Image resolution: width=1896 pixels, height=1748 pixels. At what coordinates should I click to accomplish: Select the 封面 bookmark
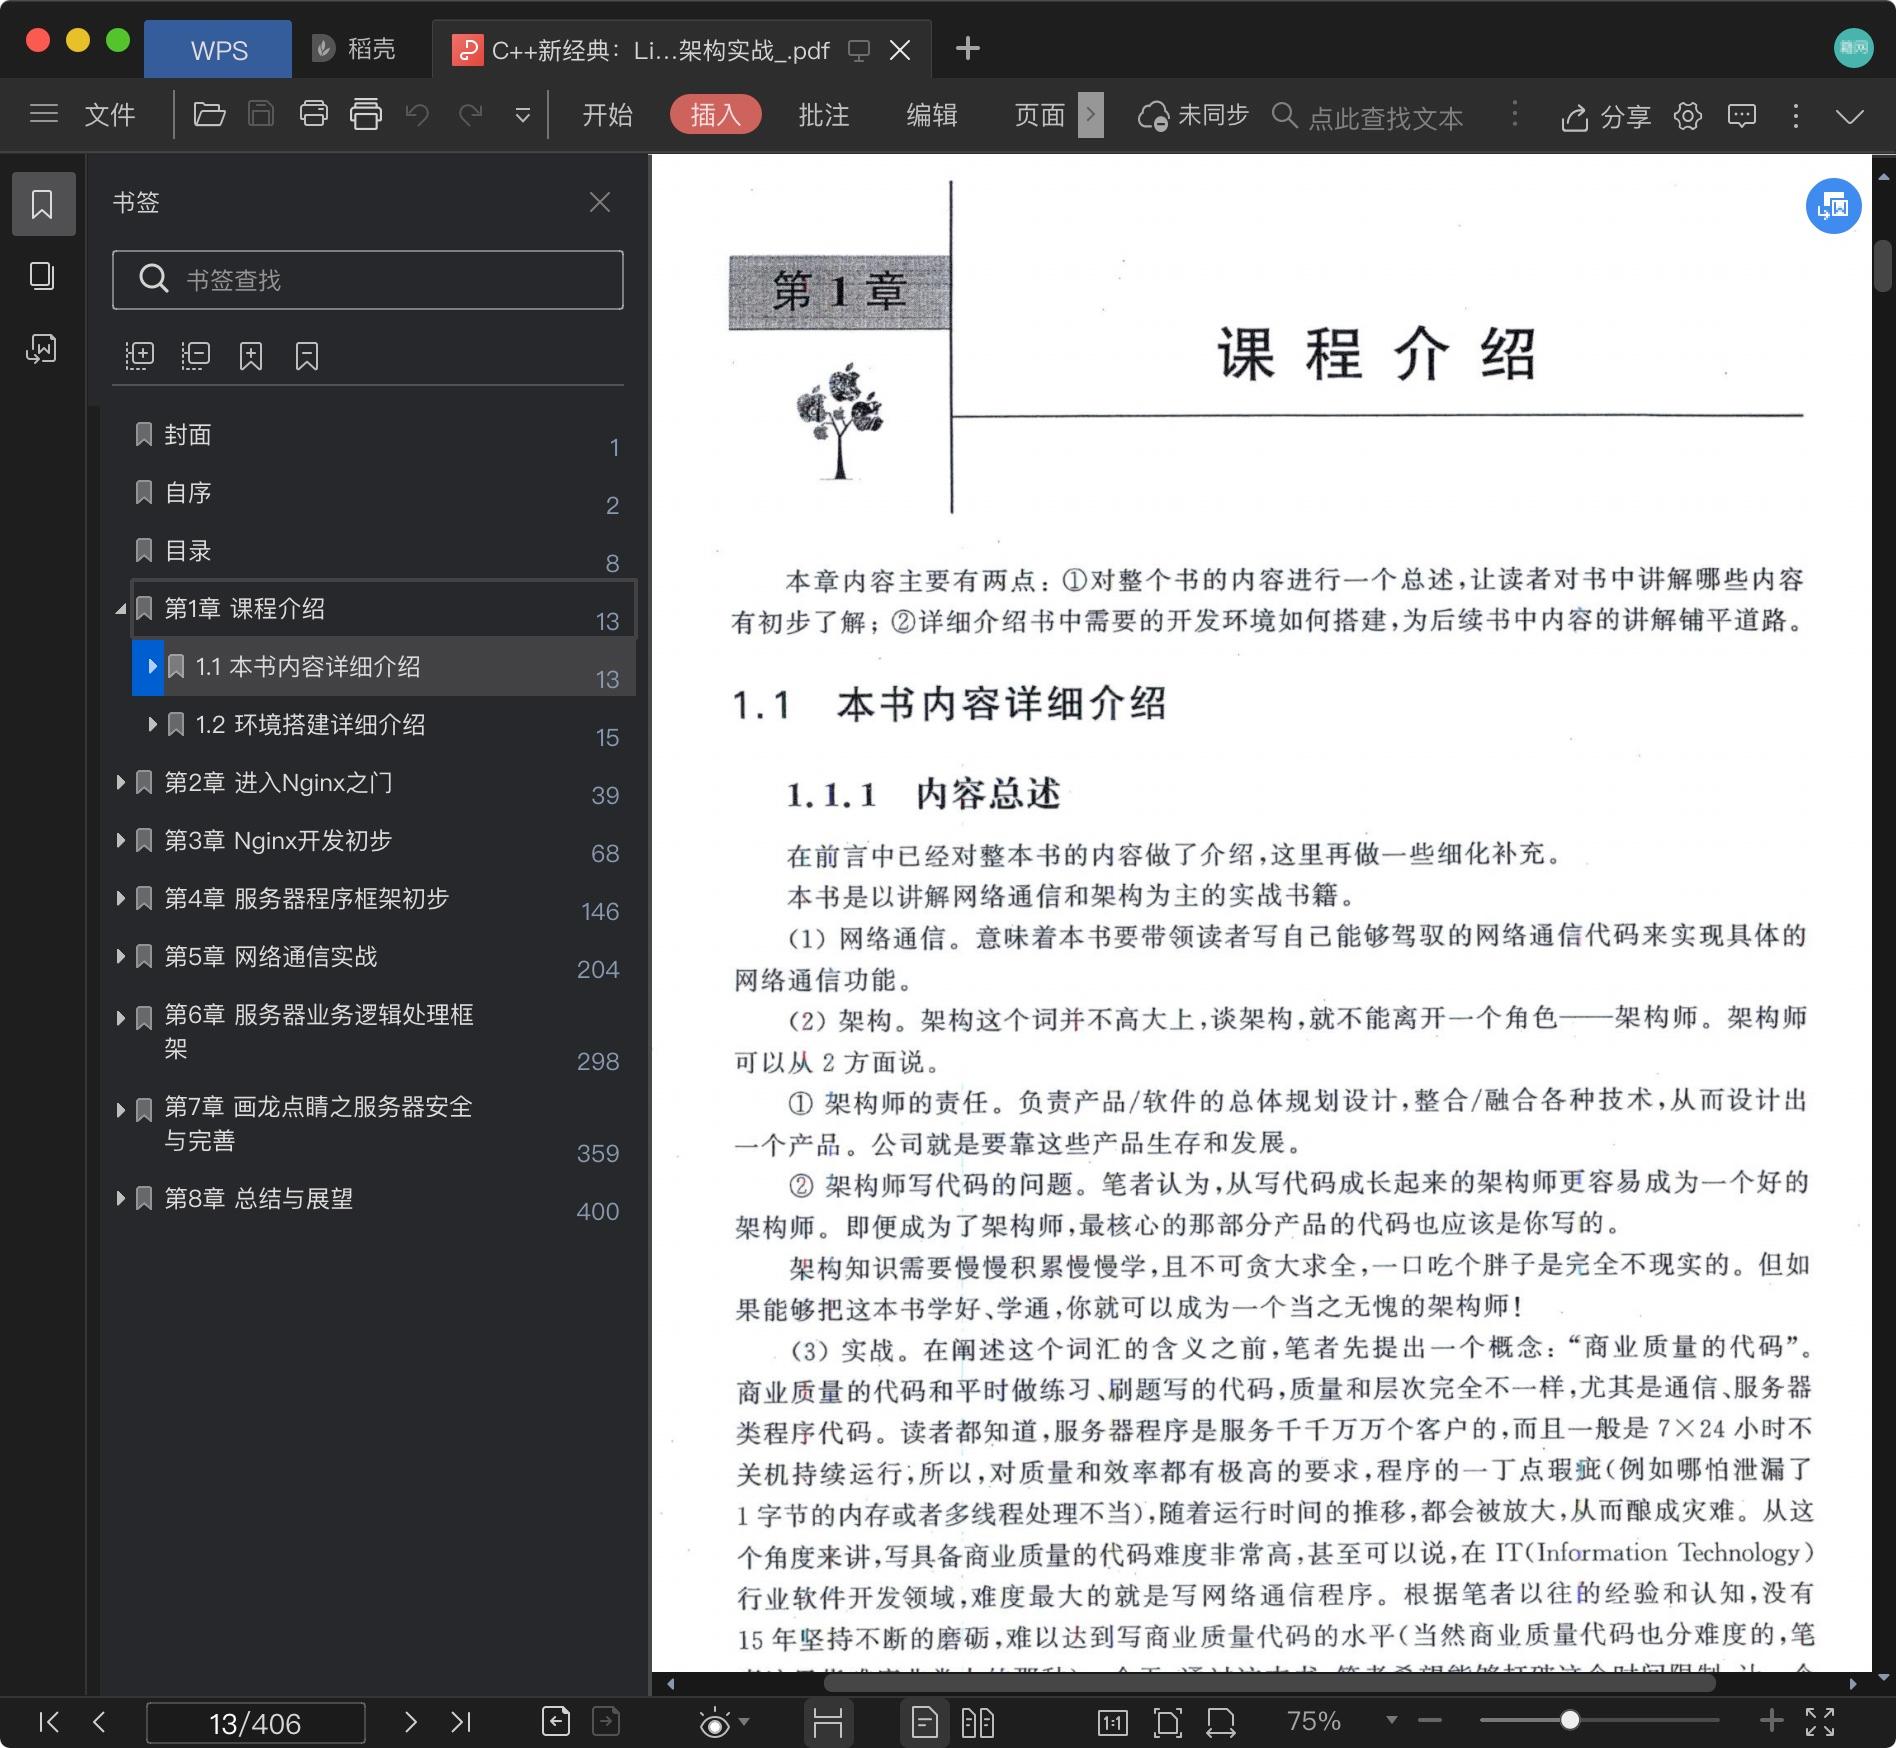(188, 435)
